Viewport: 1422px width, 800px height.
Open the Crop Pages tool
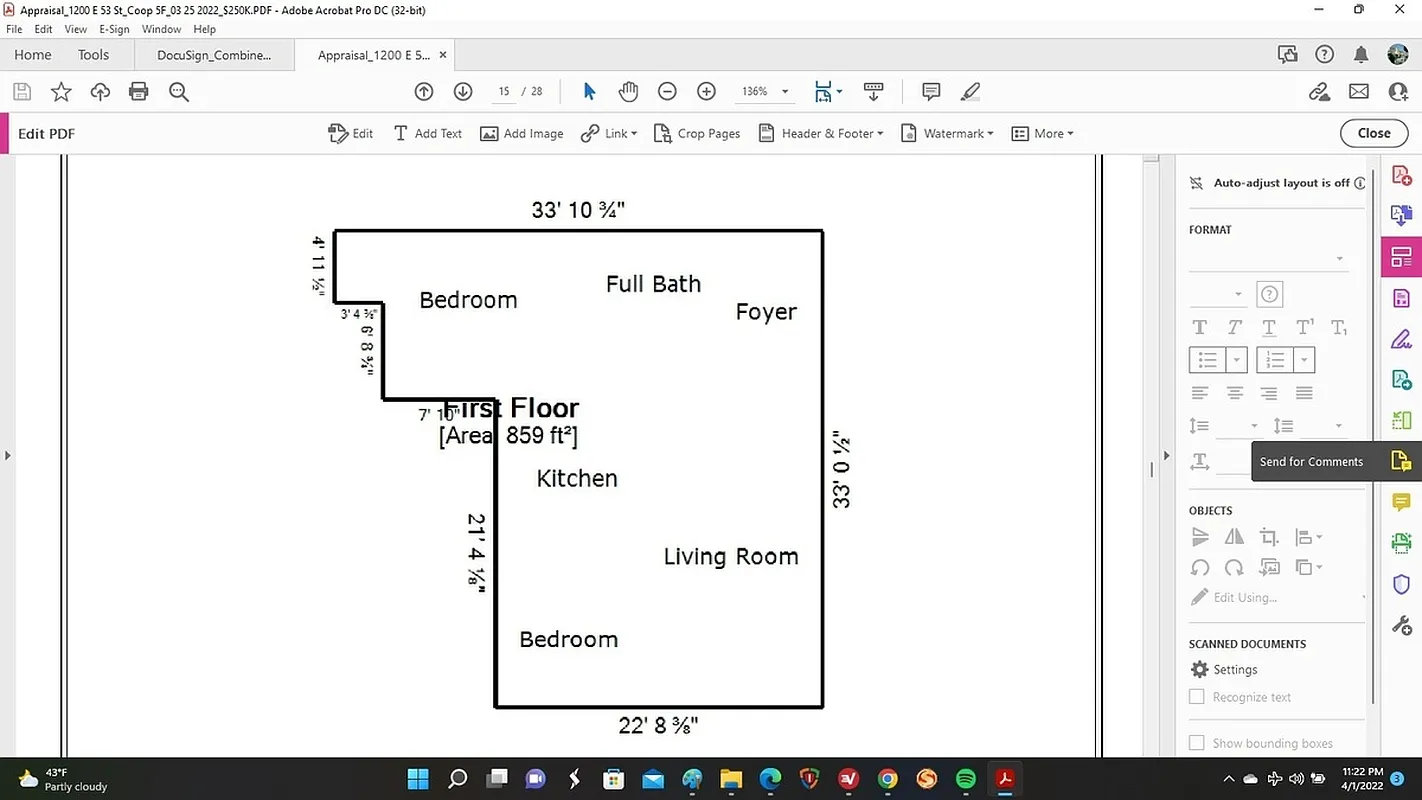tap(696, 132)
